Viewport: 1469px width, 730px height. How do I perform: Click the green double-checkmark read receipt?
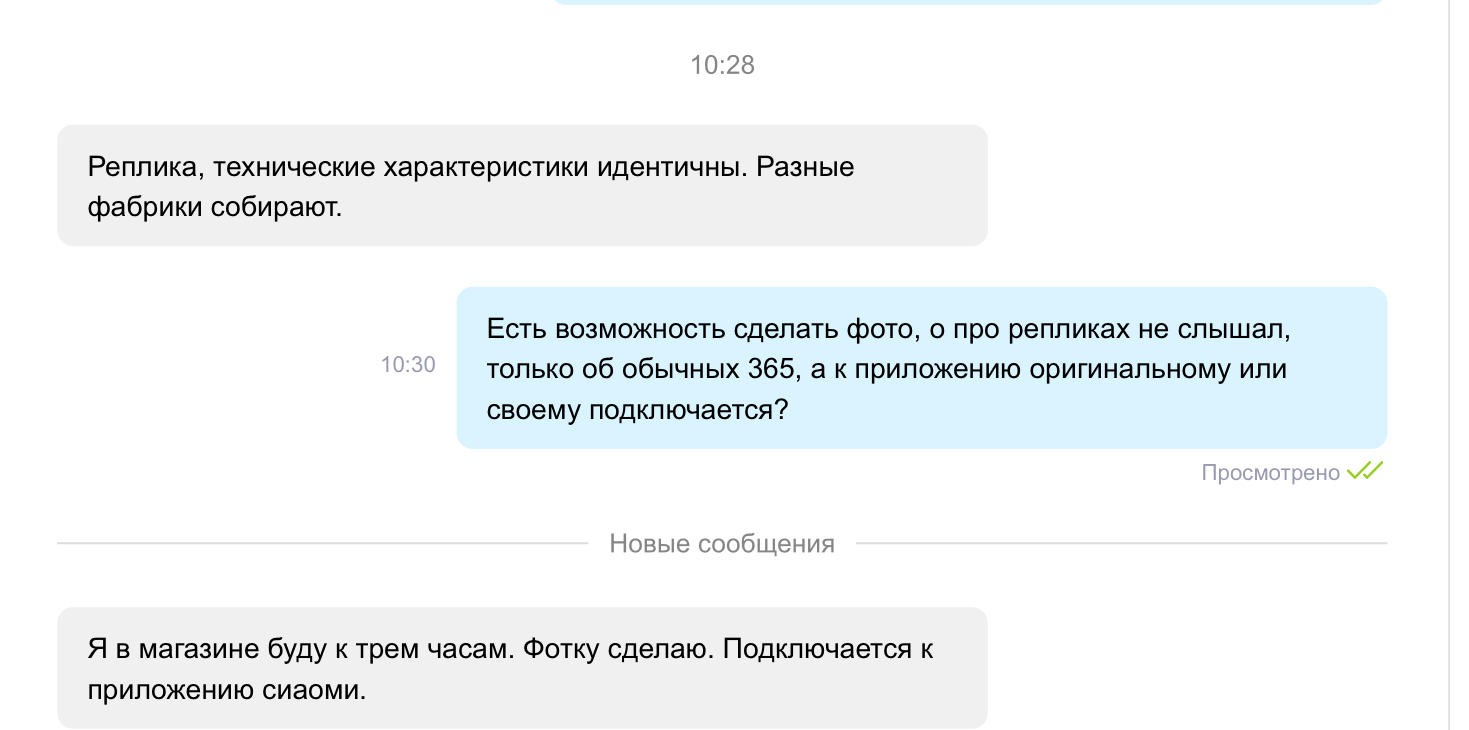coord(1365,471)
